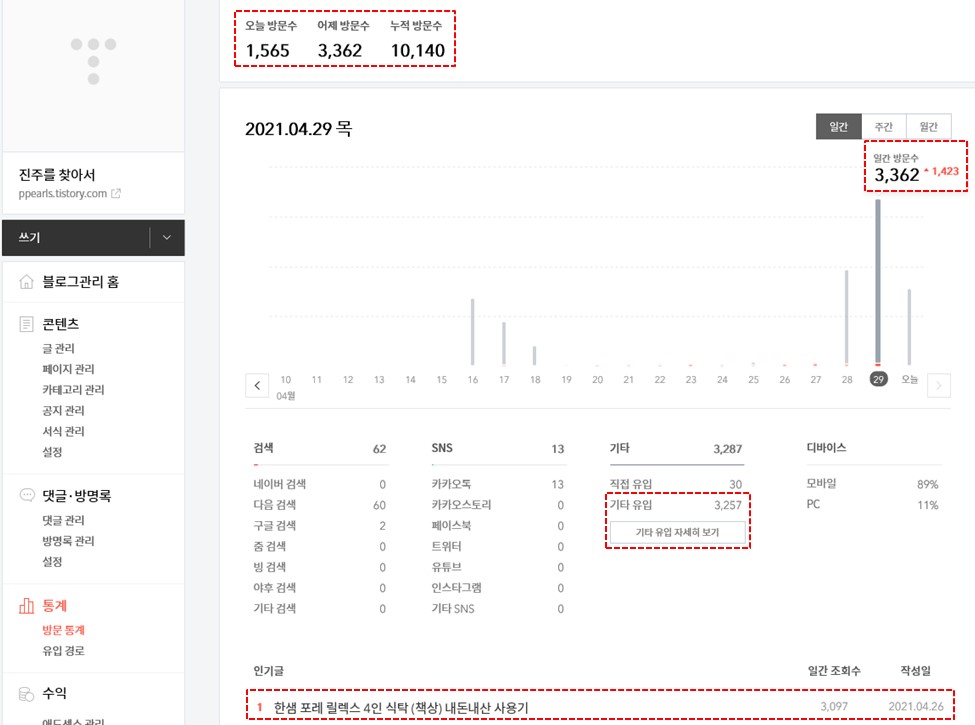Viewport: 975px width, 725px height.
Task: Go to next dates with right arrow
Action: [x=939, y=386]
